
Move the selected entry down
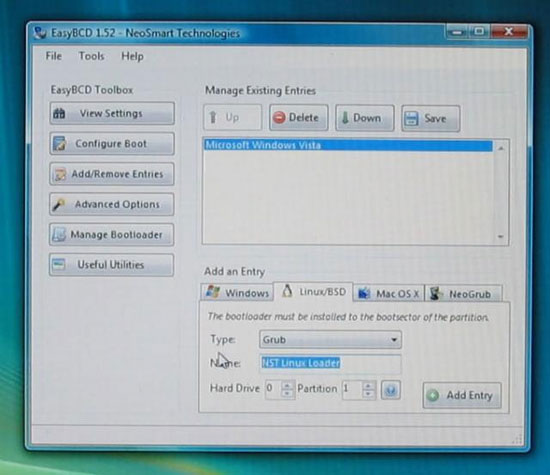[364, 118]
